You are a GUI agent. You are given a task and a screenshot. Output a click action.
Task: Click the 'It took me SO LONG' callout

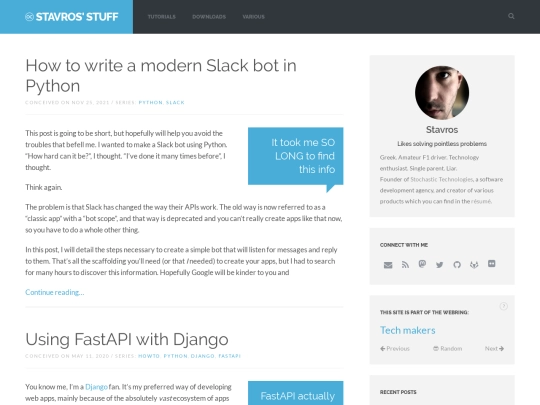(x=295, y=156)
